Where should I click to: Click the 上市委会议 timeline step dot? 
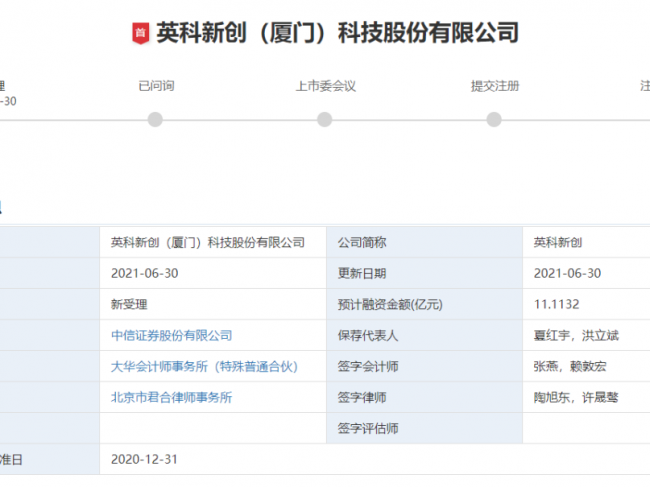pos(325,120)
